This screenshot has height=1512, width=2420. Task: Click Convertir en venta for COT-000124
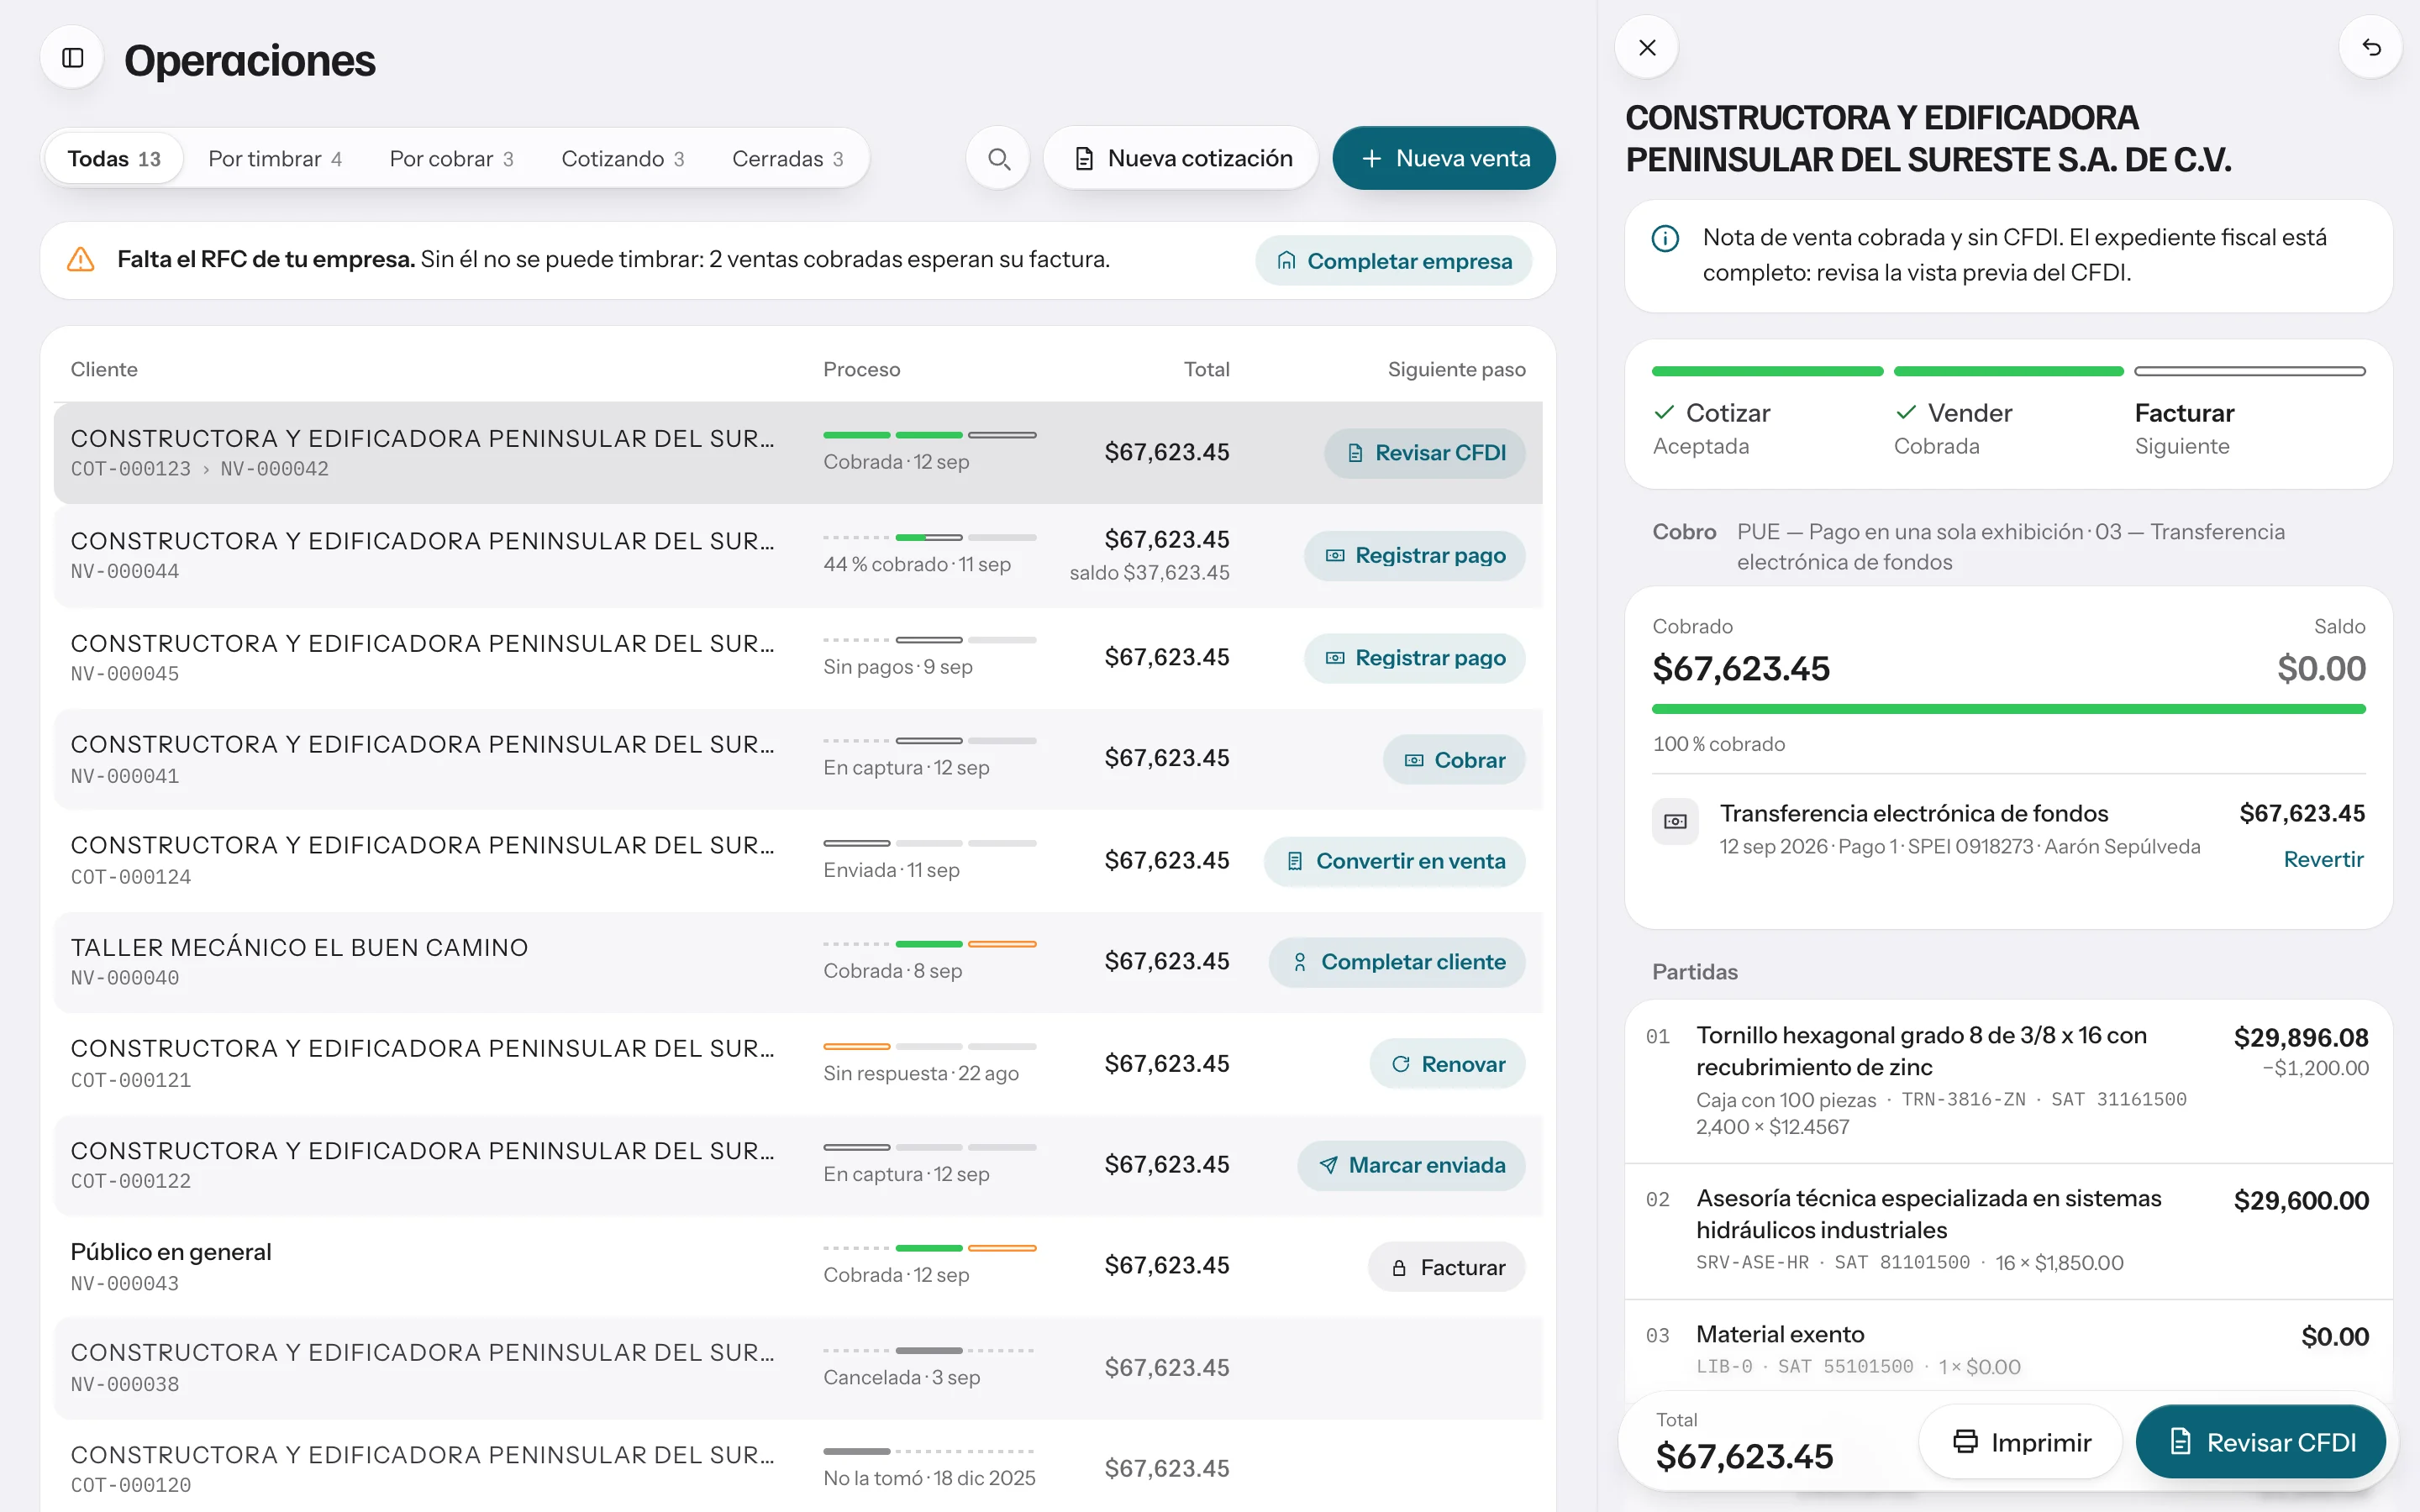[x=1395, y=861]
